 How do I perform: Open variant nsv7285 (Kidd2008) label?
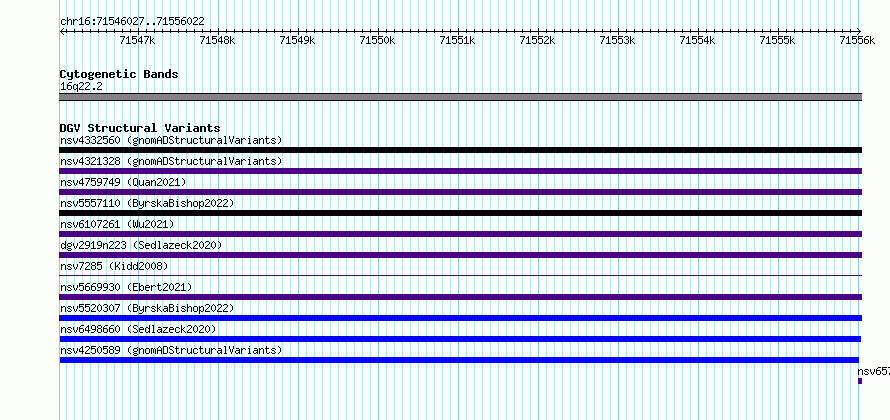[x=114, y=266]
